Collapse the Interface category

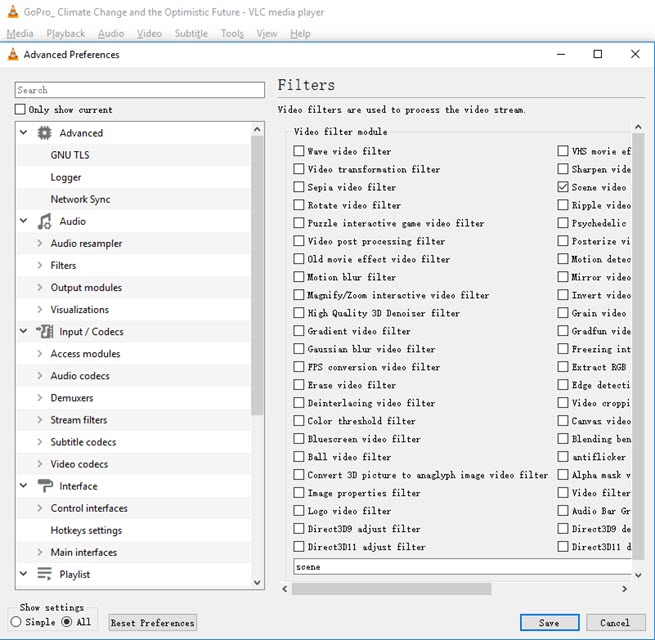(x=24, y=485)
